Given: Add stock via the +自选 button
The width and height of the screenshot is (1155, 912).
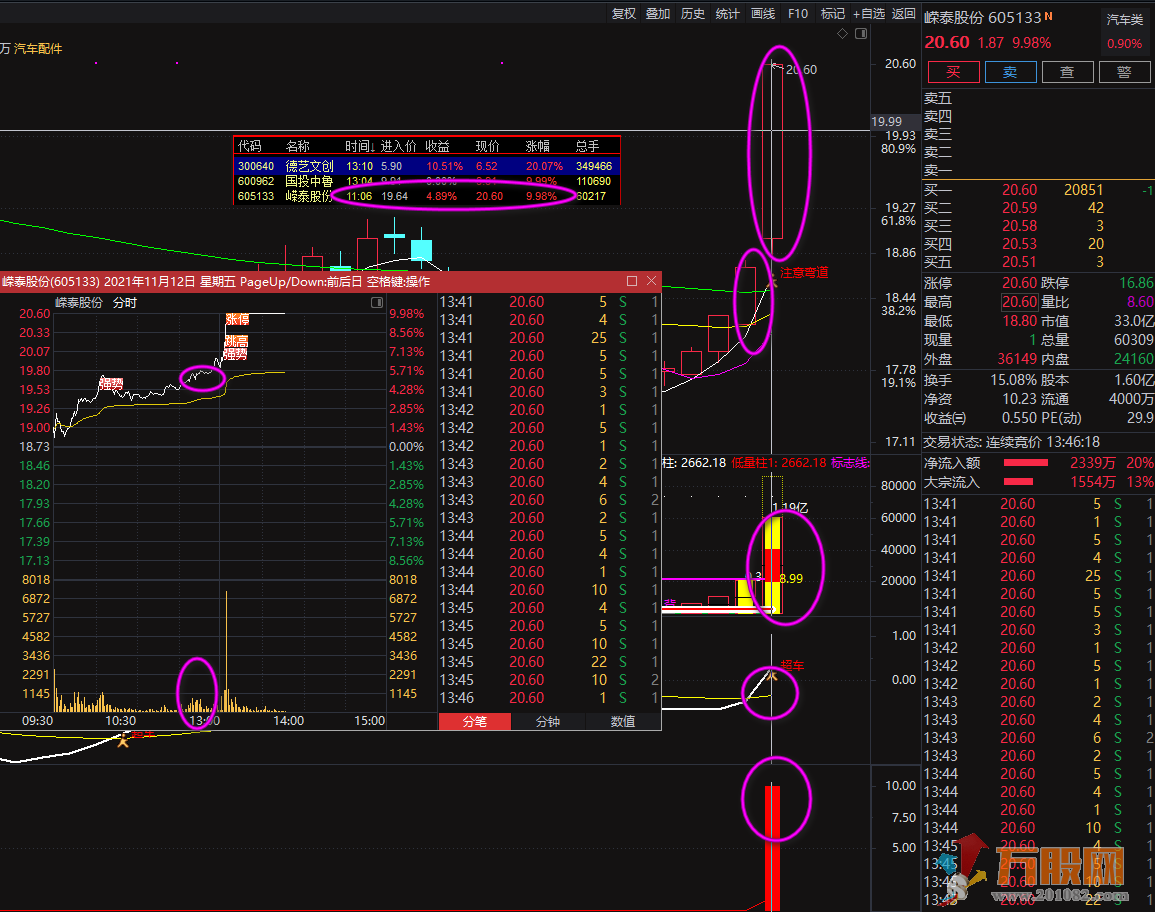Looking at the screenshot, I should coord(868,14).
